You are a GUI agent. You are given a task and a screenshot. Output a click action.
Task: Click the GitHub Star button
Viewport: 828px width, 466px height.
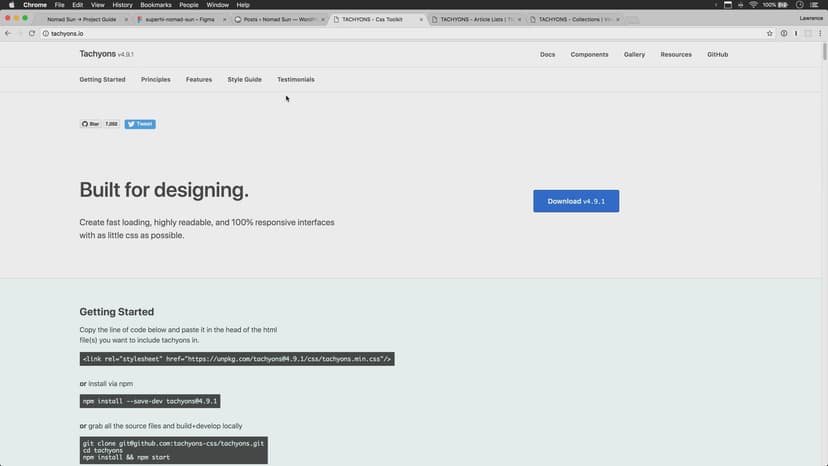pyautogui.click(x=91, y=124)
